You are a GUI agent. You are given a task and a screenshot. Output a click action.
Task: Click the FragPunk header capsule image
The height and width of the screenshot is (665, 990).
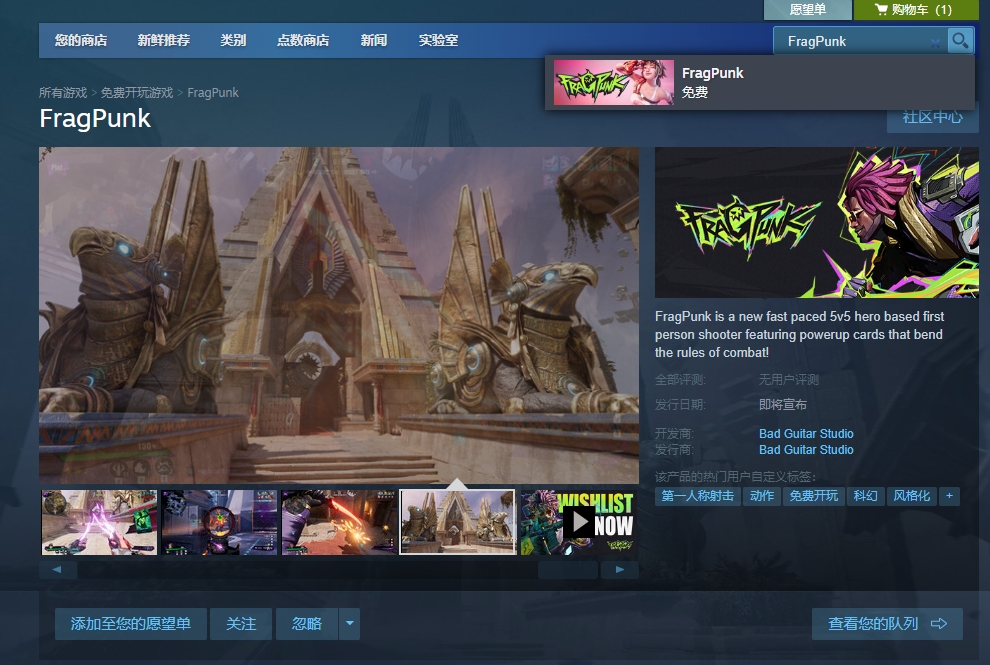click(816, 222)
